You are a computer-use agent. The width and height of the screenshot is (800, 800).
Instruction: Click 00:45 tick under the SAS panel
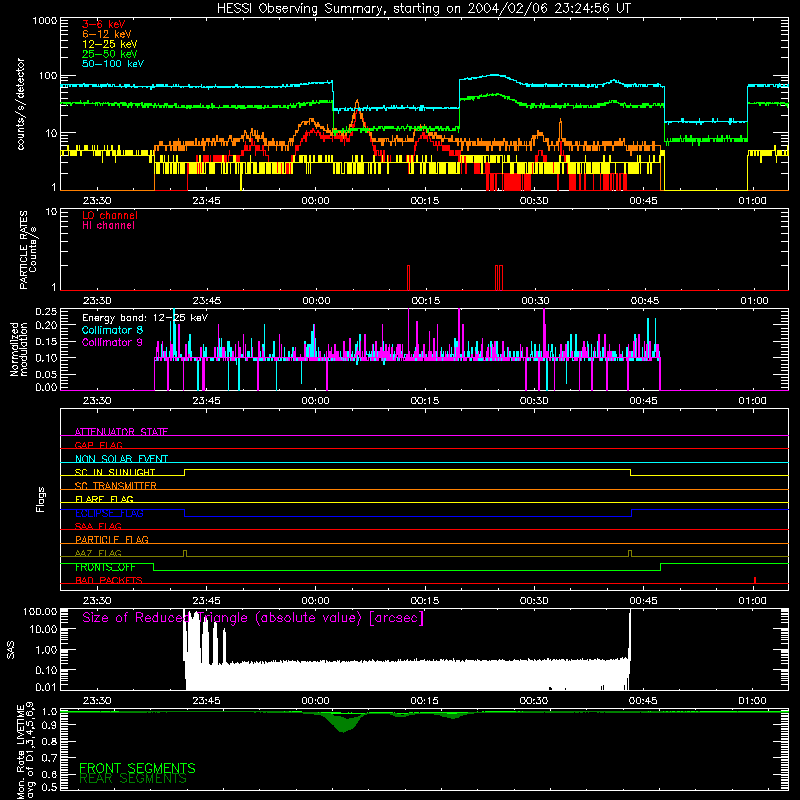tap(643, 701)
